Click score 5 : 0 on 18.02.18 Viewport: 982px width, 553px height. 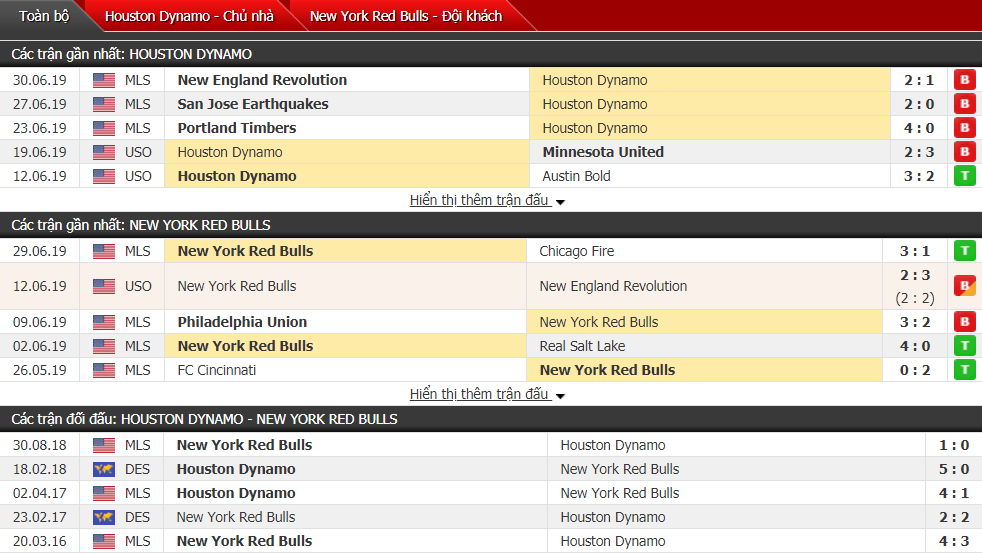(954, 469)
